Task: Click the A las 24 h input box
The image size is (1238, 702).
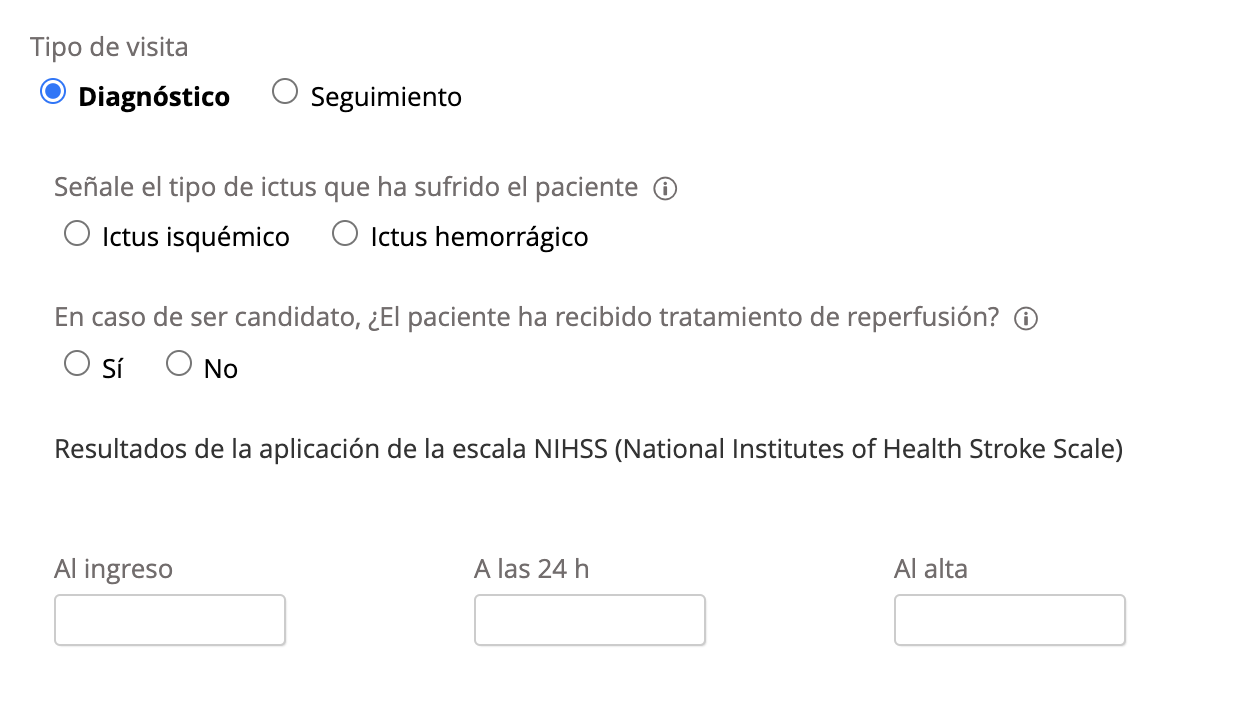Action: (x=590, y=620)
